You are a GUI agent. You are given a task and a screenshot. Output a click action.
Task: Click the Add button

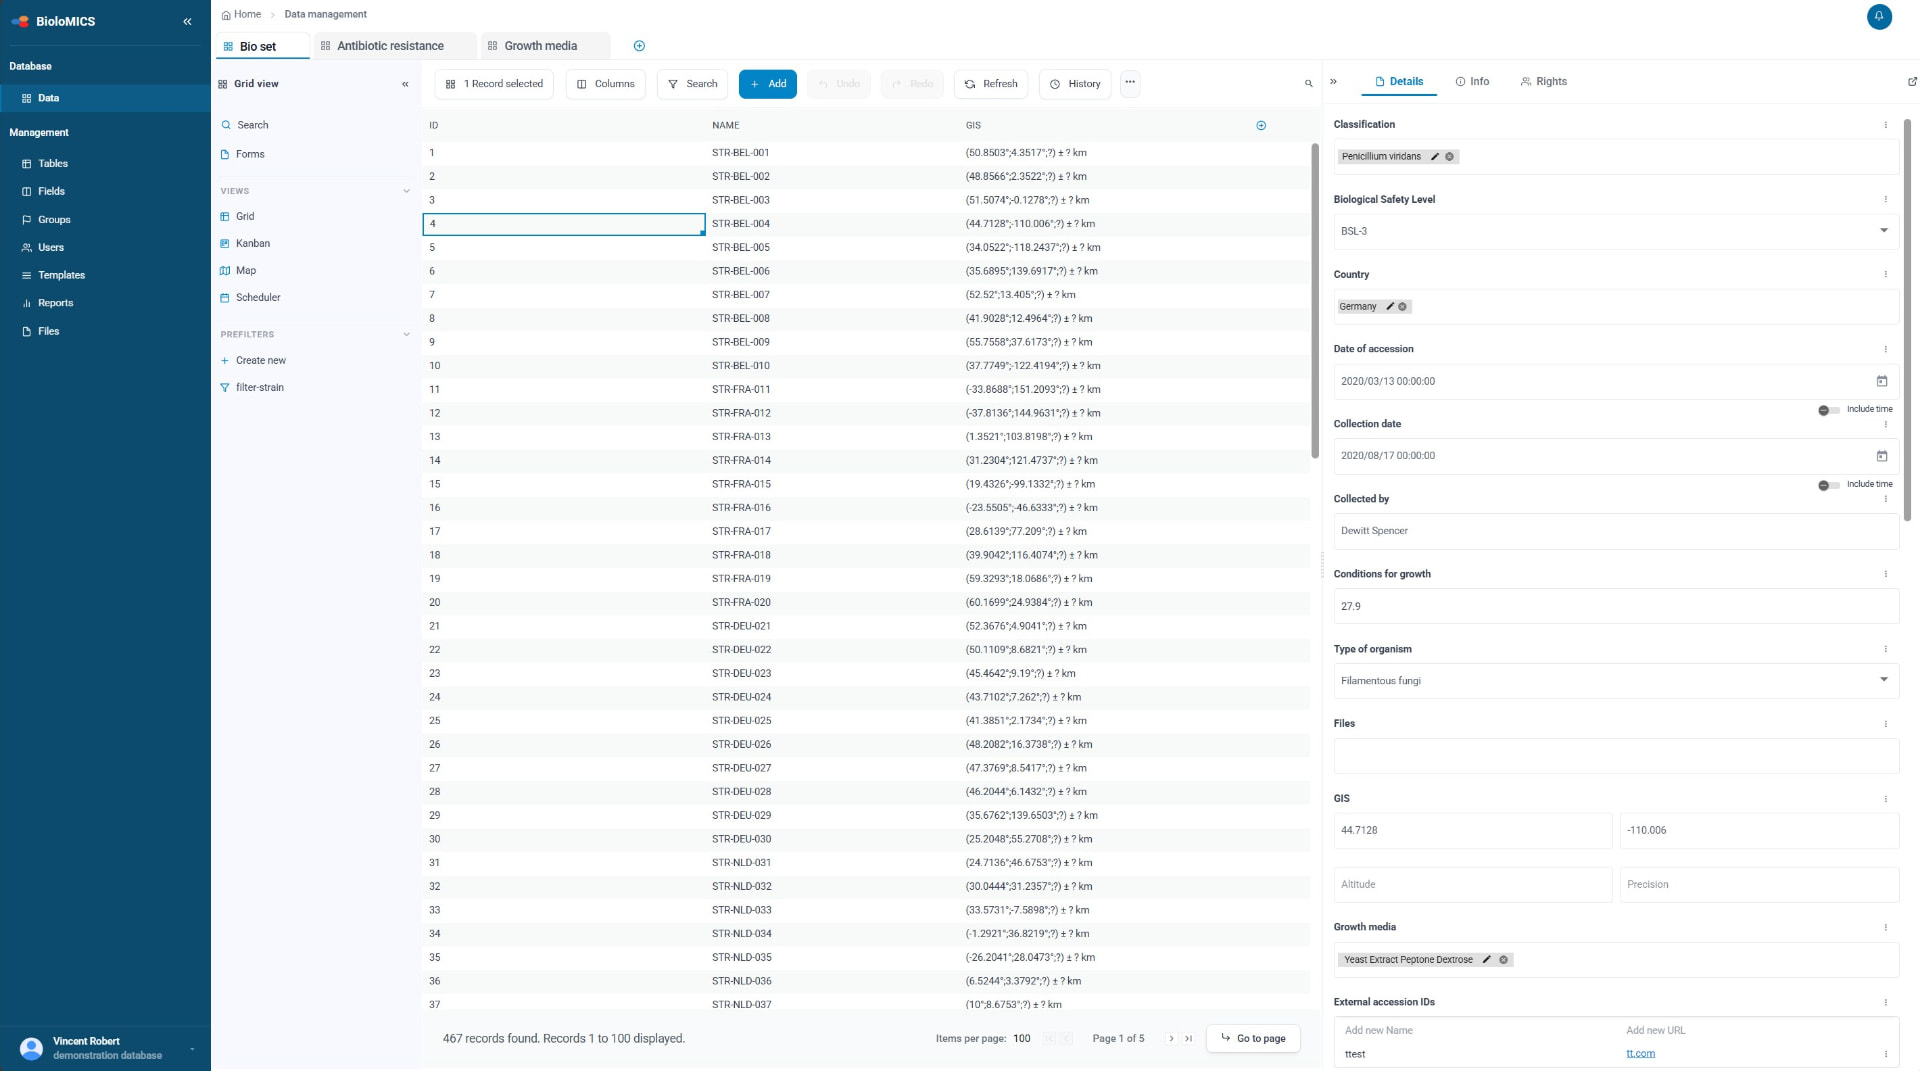pos(768,84)
